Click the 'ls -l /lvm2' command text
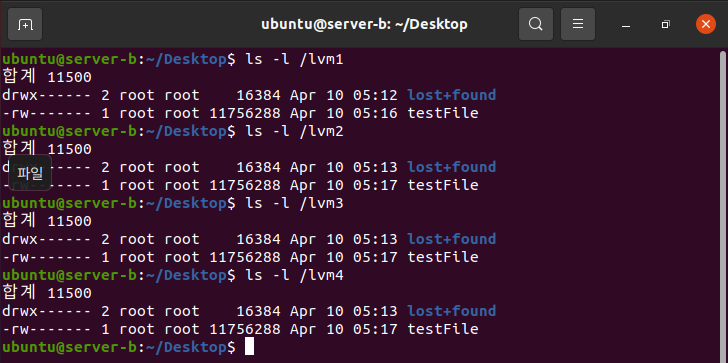 (x=295, y=131)
